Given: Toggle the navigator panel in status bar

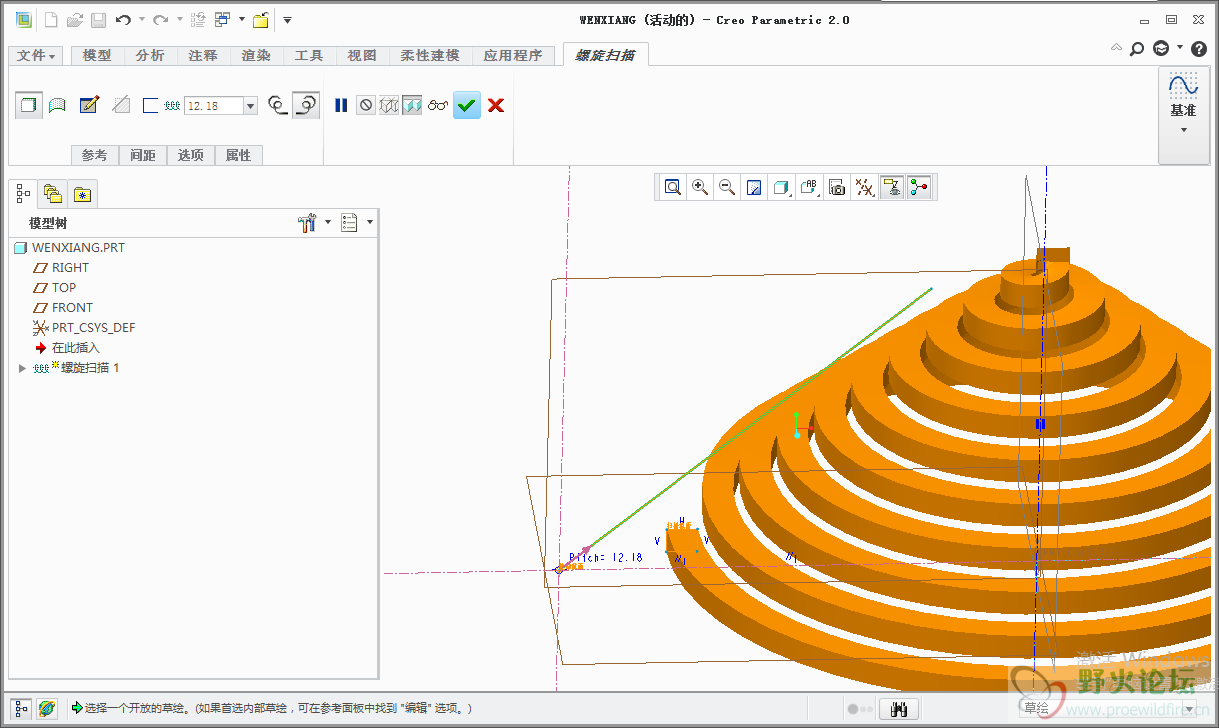Looking at the screenshot, I should click(x=22, y=709).
